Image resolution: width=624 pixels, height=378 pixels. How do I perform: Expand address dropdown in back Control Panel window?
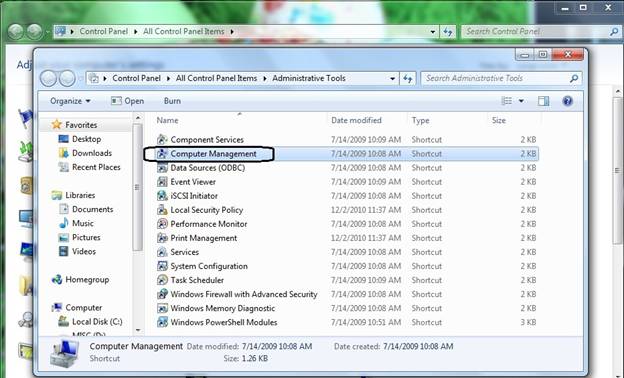433,31
